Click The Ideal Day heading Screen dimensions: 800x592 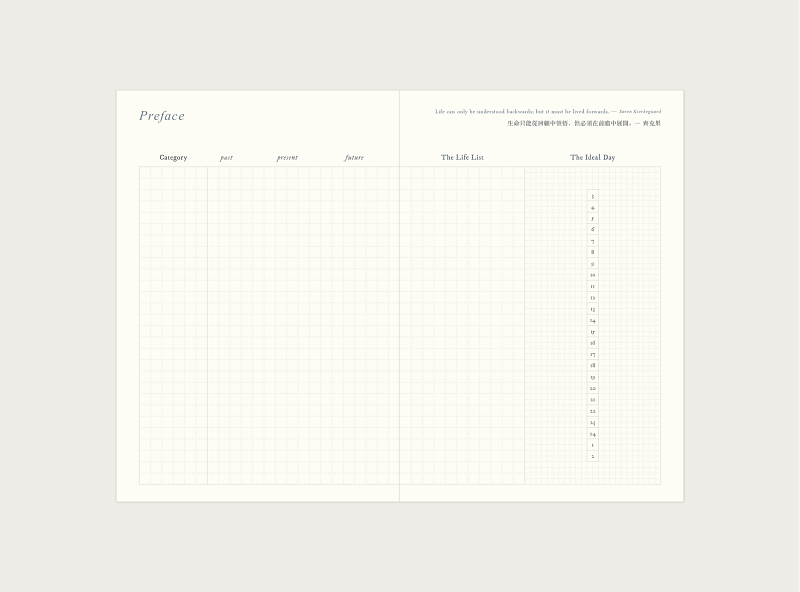coord(592,158)
